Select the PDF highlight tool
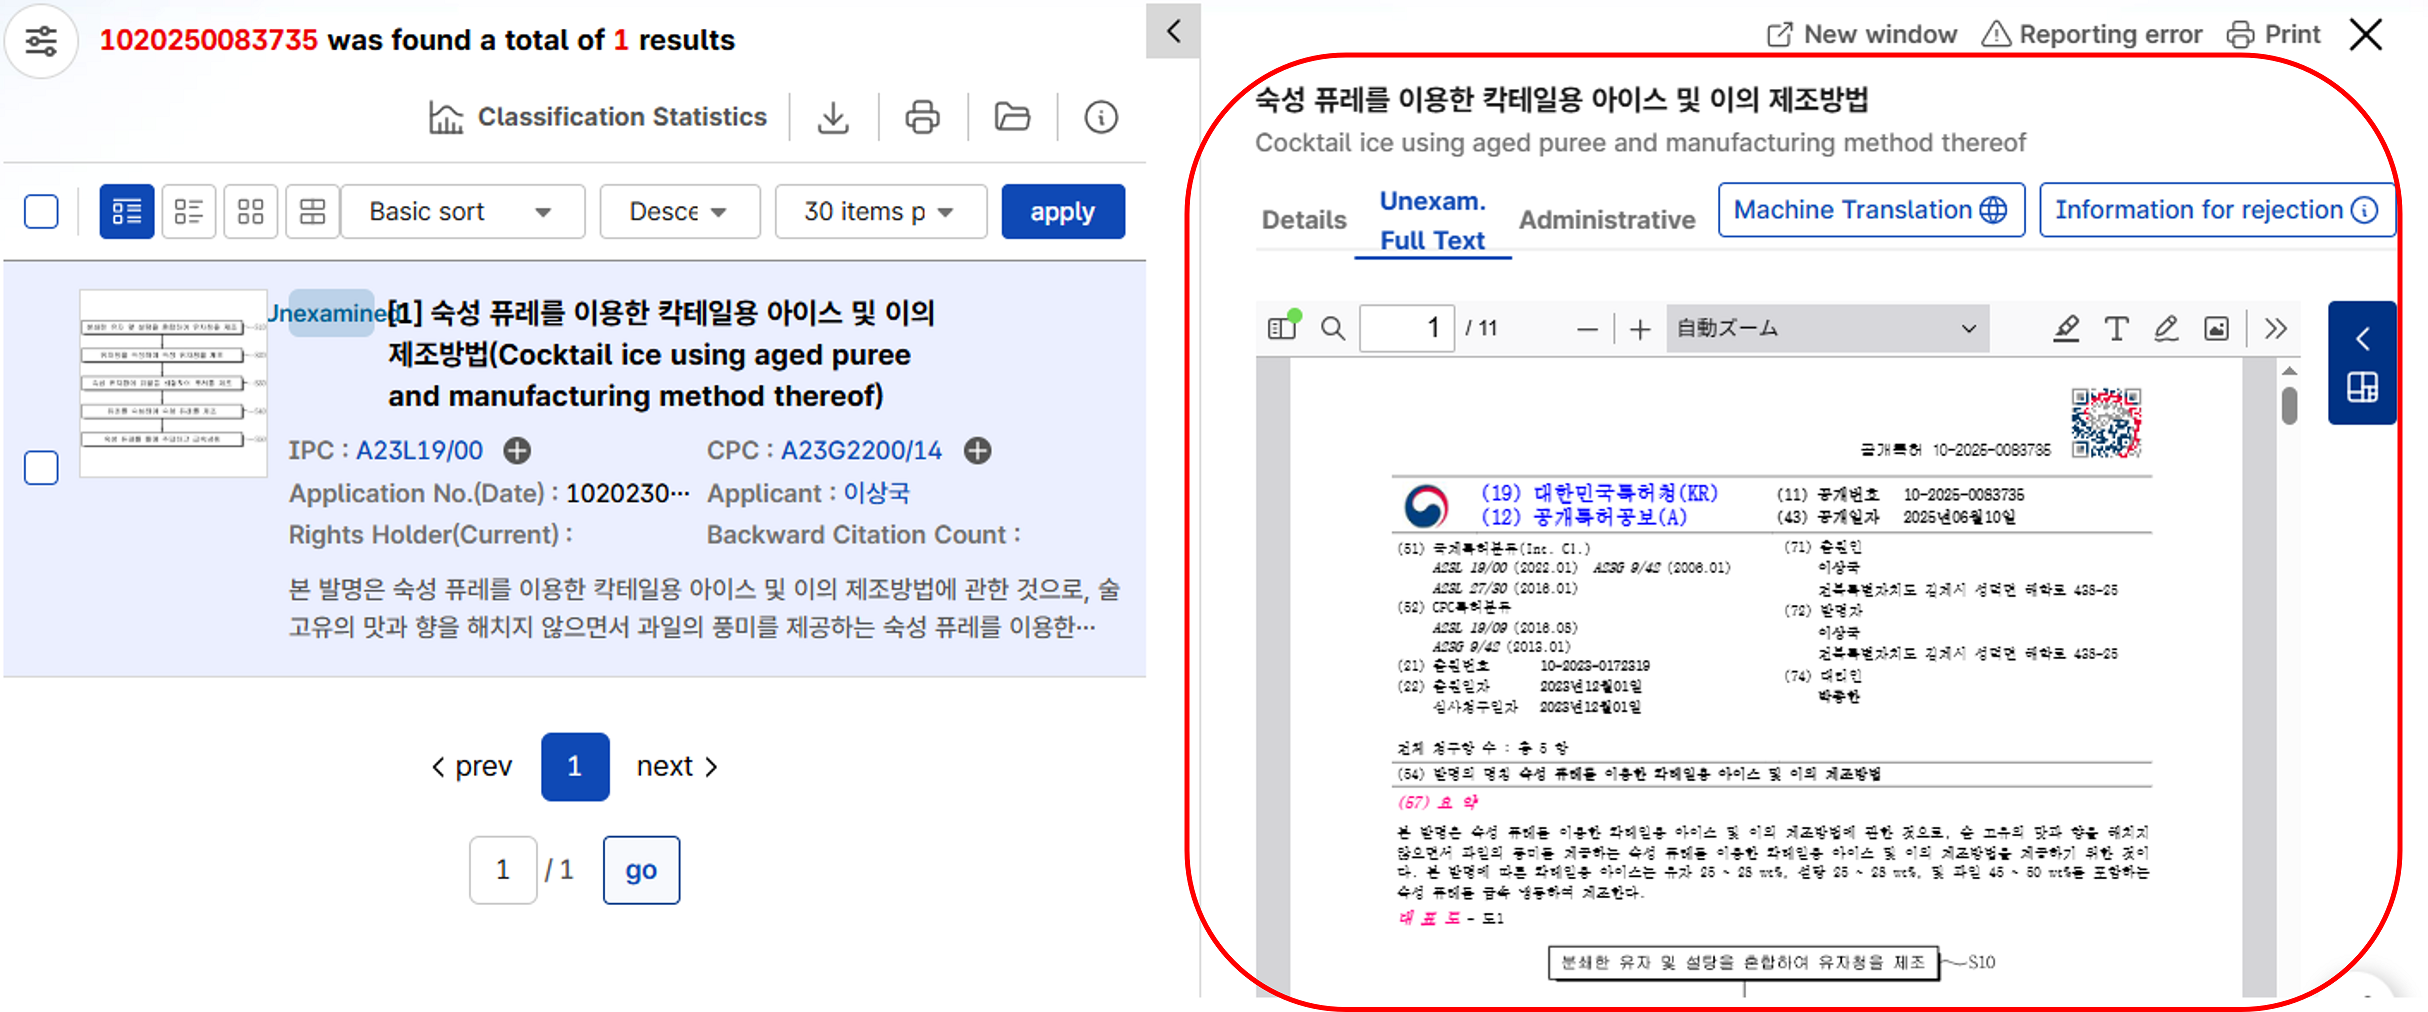Image resolution: width=2428 pixels, height=1012 pixels. pyautogui.click(x=2066, y=328)
